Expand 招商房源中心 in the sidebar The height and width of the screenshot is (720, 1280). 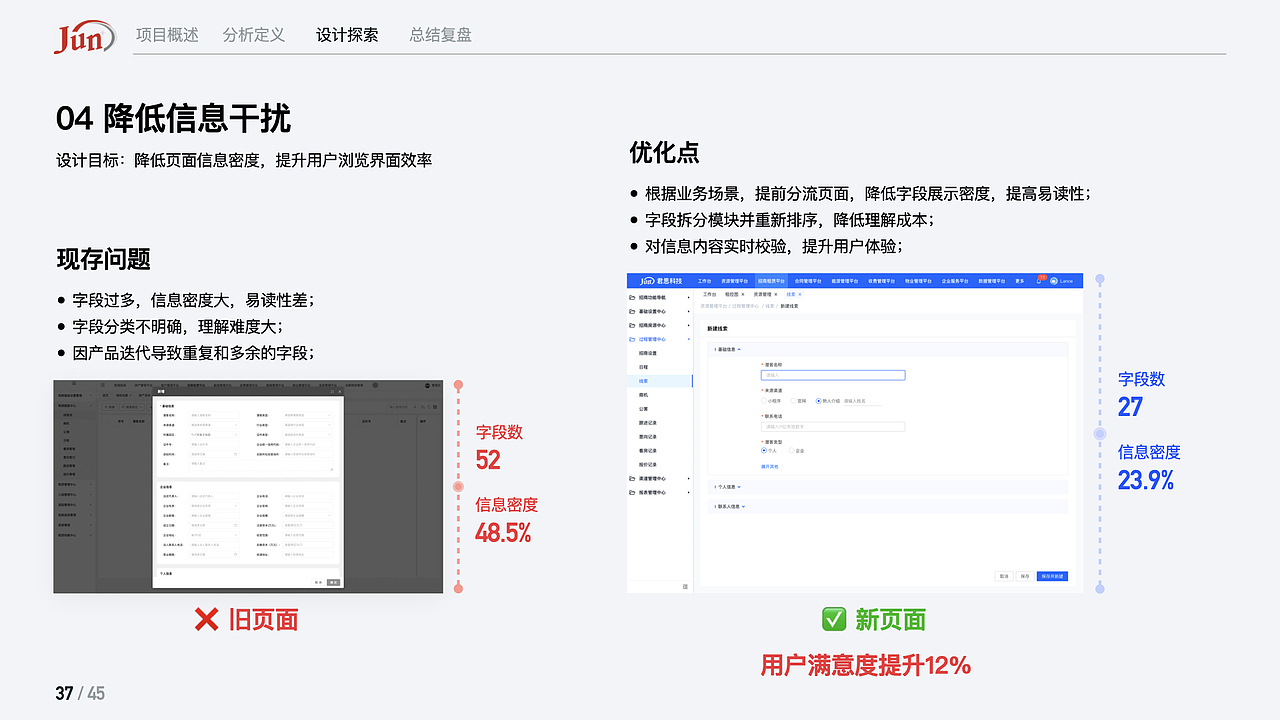click(689, 325)
